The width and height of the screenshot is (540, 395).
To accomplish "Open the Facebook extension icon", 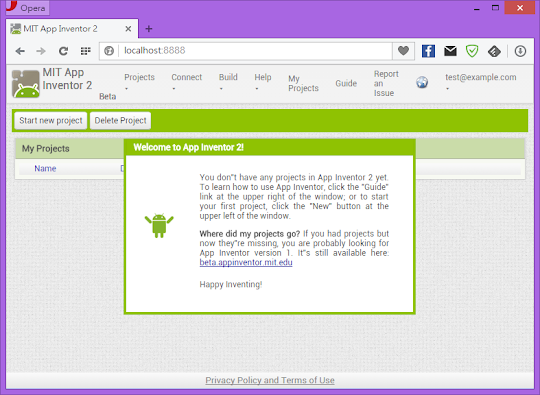I will 428,51.
